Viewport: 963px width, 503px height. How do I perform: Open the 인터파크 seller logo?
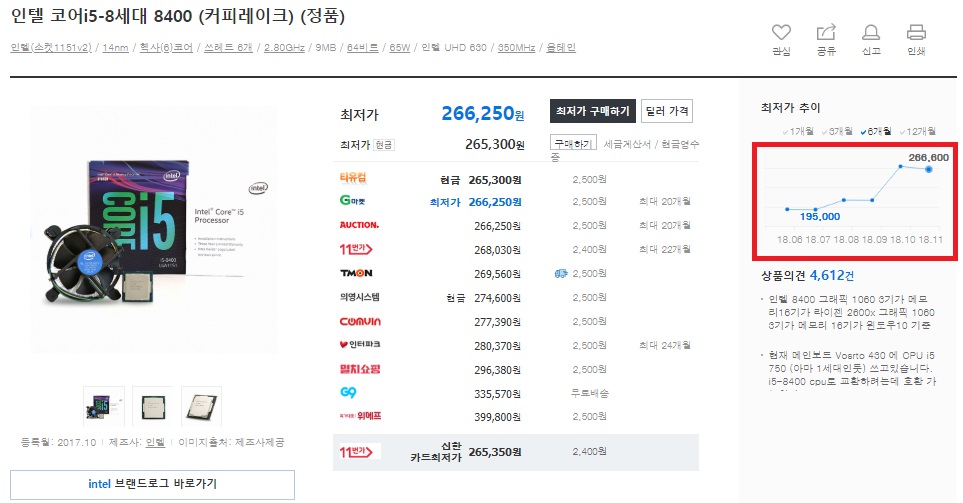[360, 345]
